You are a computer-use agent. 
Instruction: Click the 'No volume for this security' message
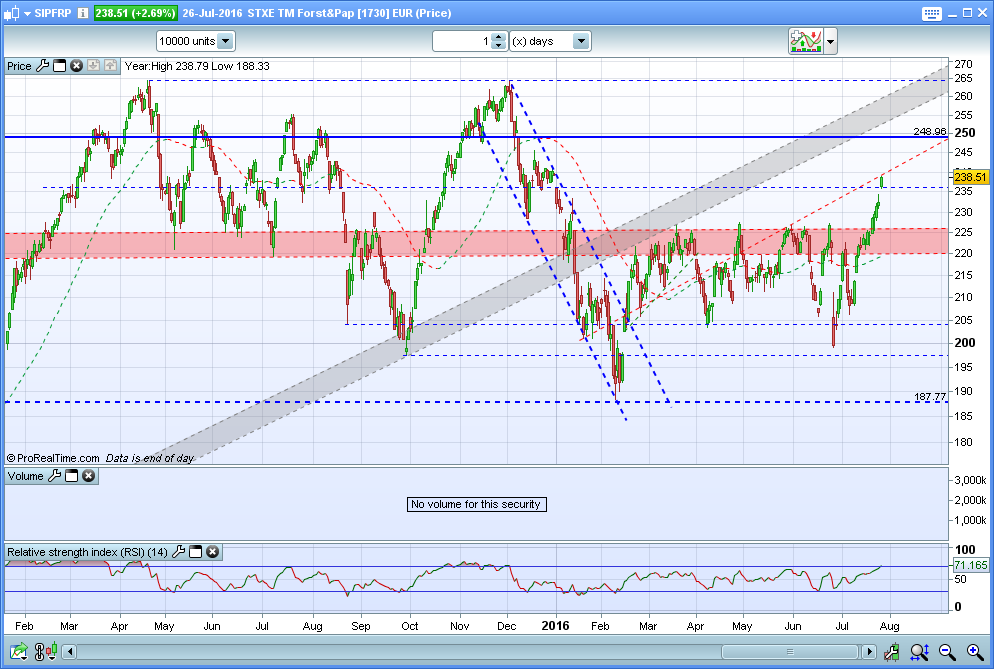pos(476,504)
